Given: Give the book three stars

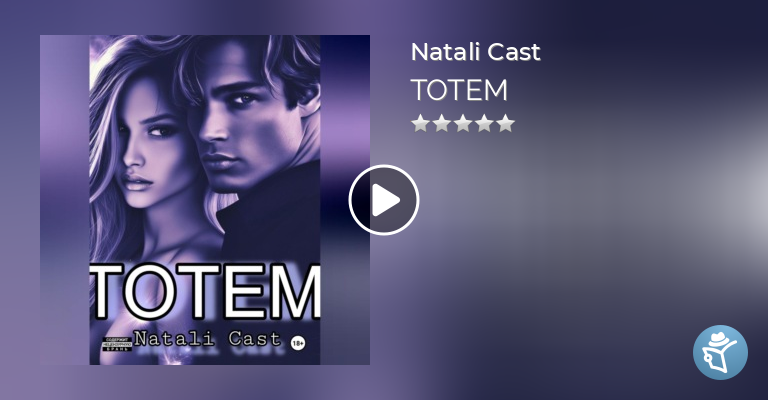Looking at the screenshot, I should [463, 123].
